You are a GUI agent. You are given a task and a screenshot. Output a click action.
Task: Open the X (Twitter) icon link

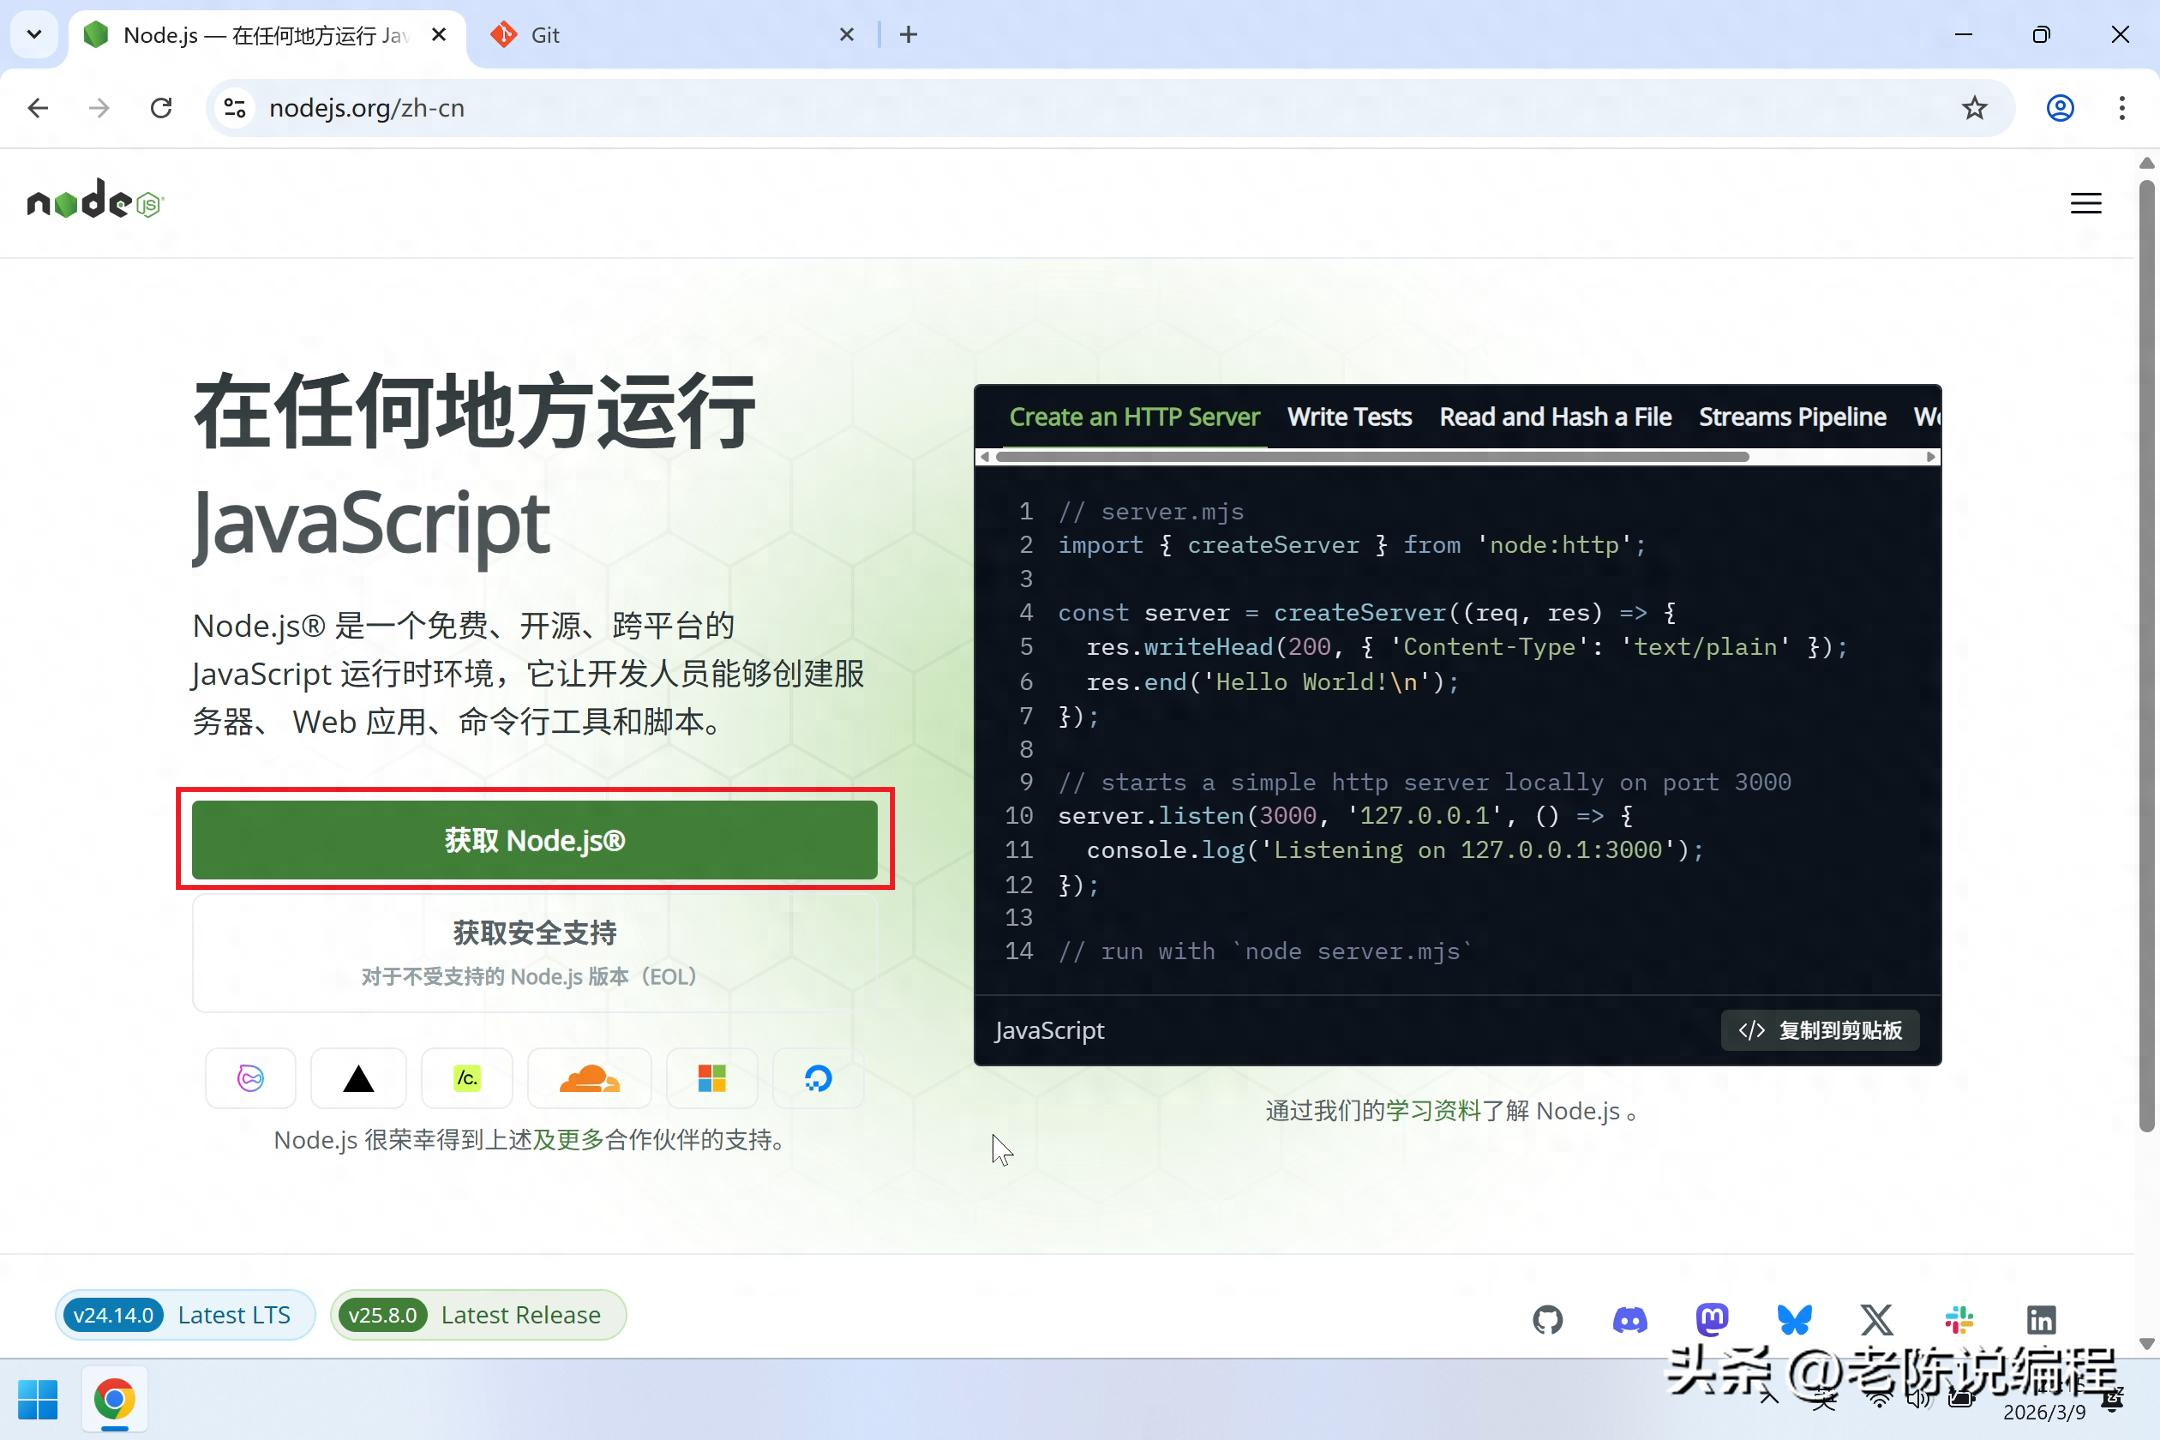point(1877,1320)
